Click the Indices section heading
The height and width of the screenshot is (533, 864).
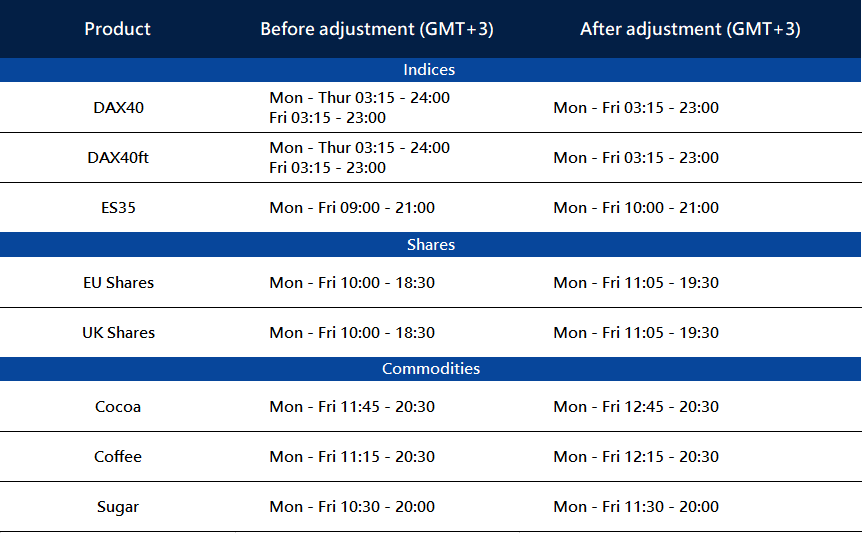pyautogui.click(x=429, y=70)
